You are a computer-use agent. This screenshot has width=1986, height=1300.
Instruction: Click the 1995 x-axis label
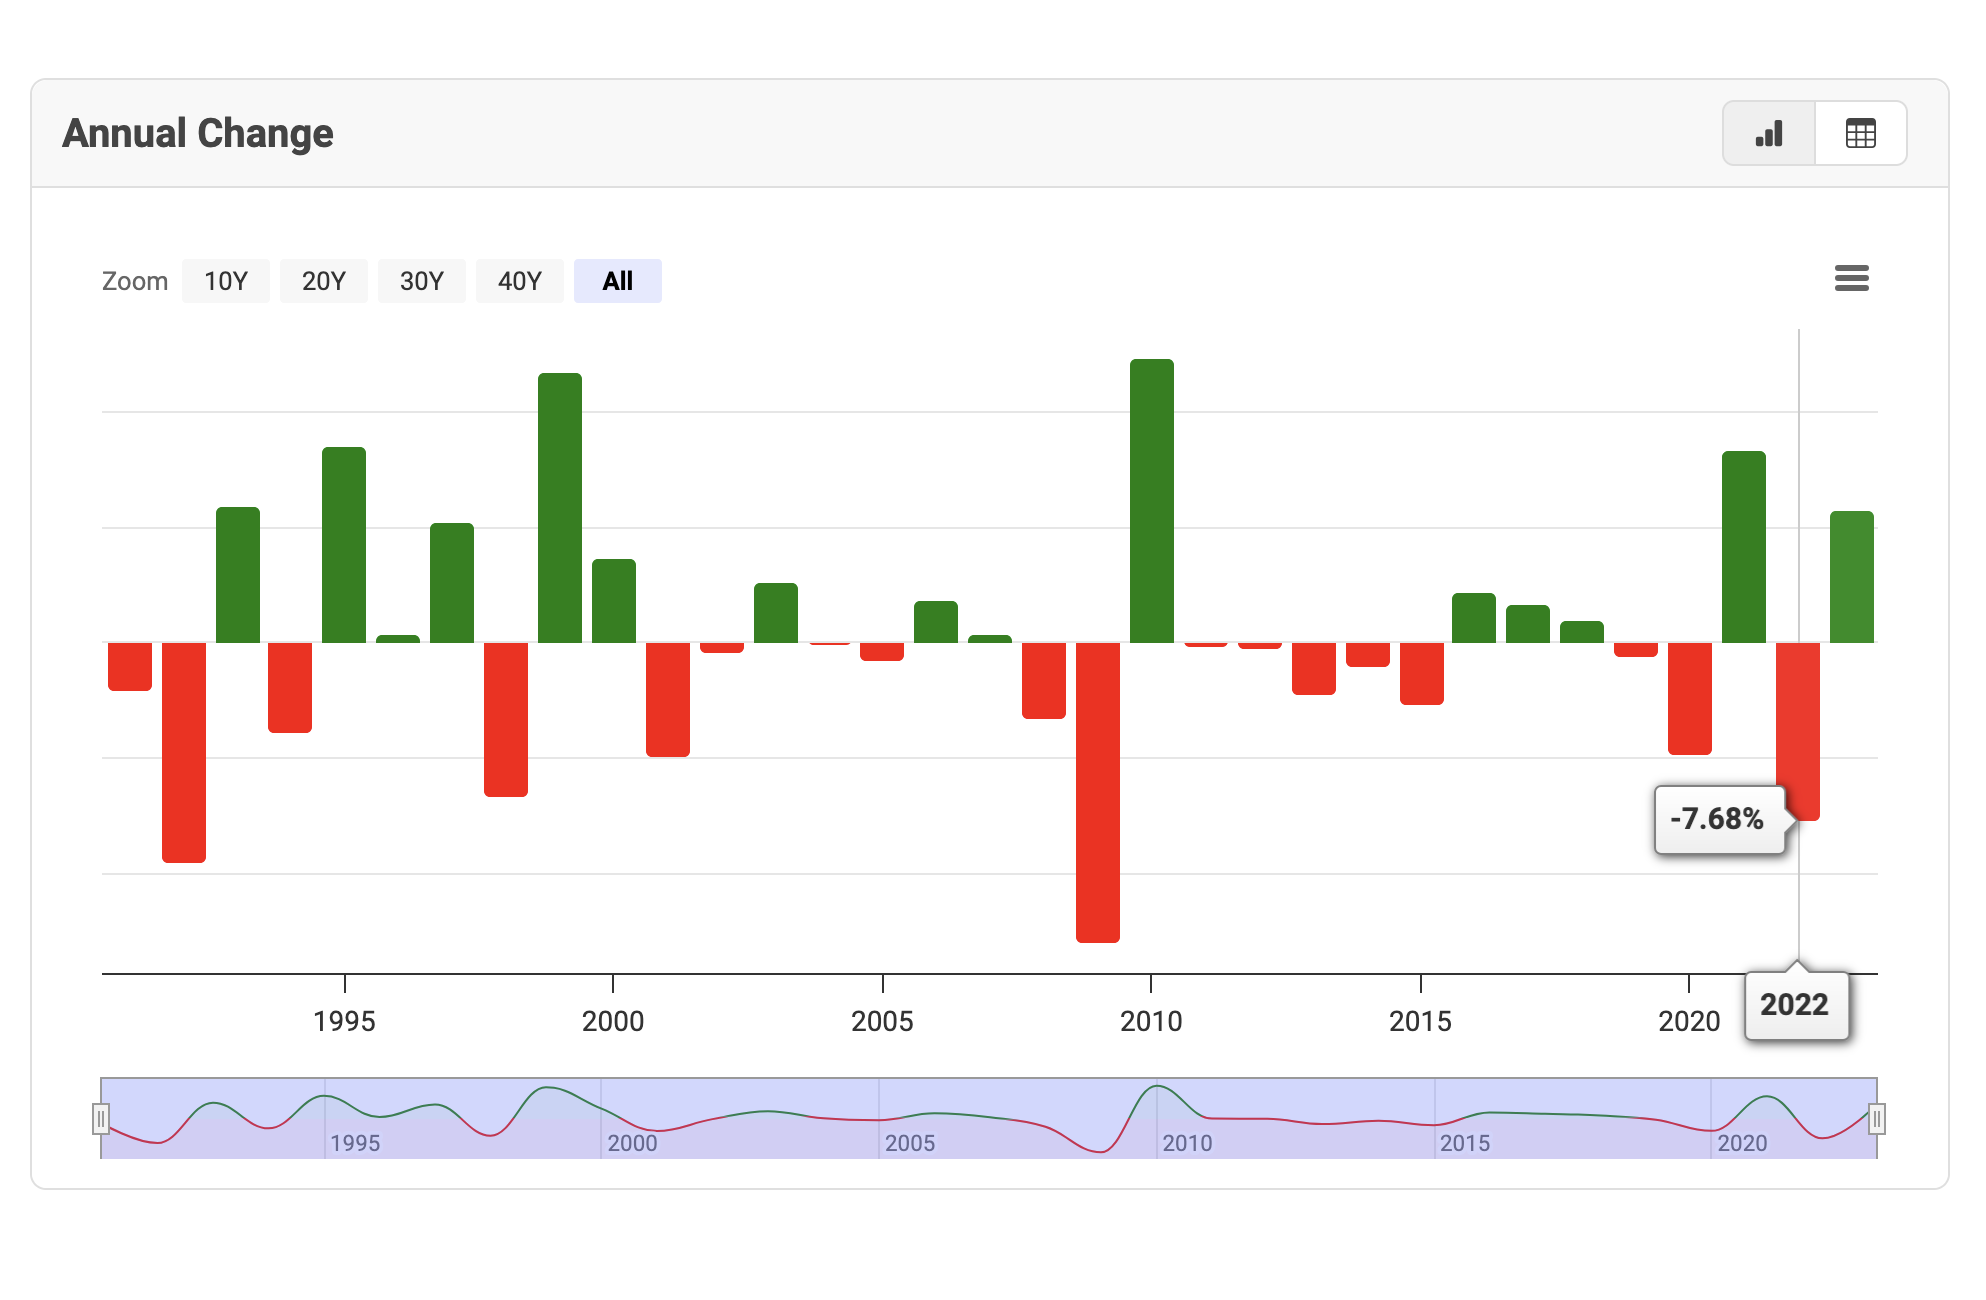point(344,1021)
